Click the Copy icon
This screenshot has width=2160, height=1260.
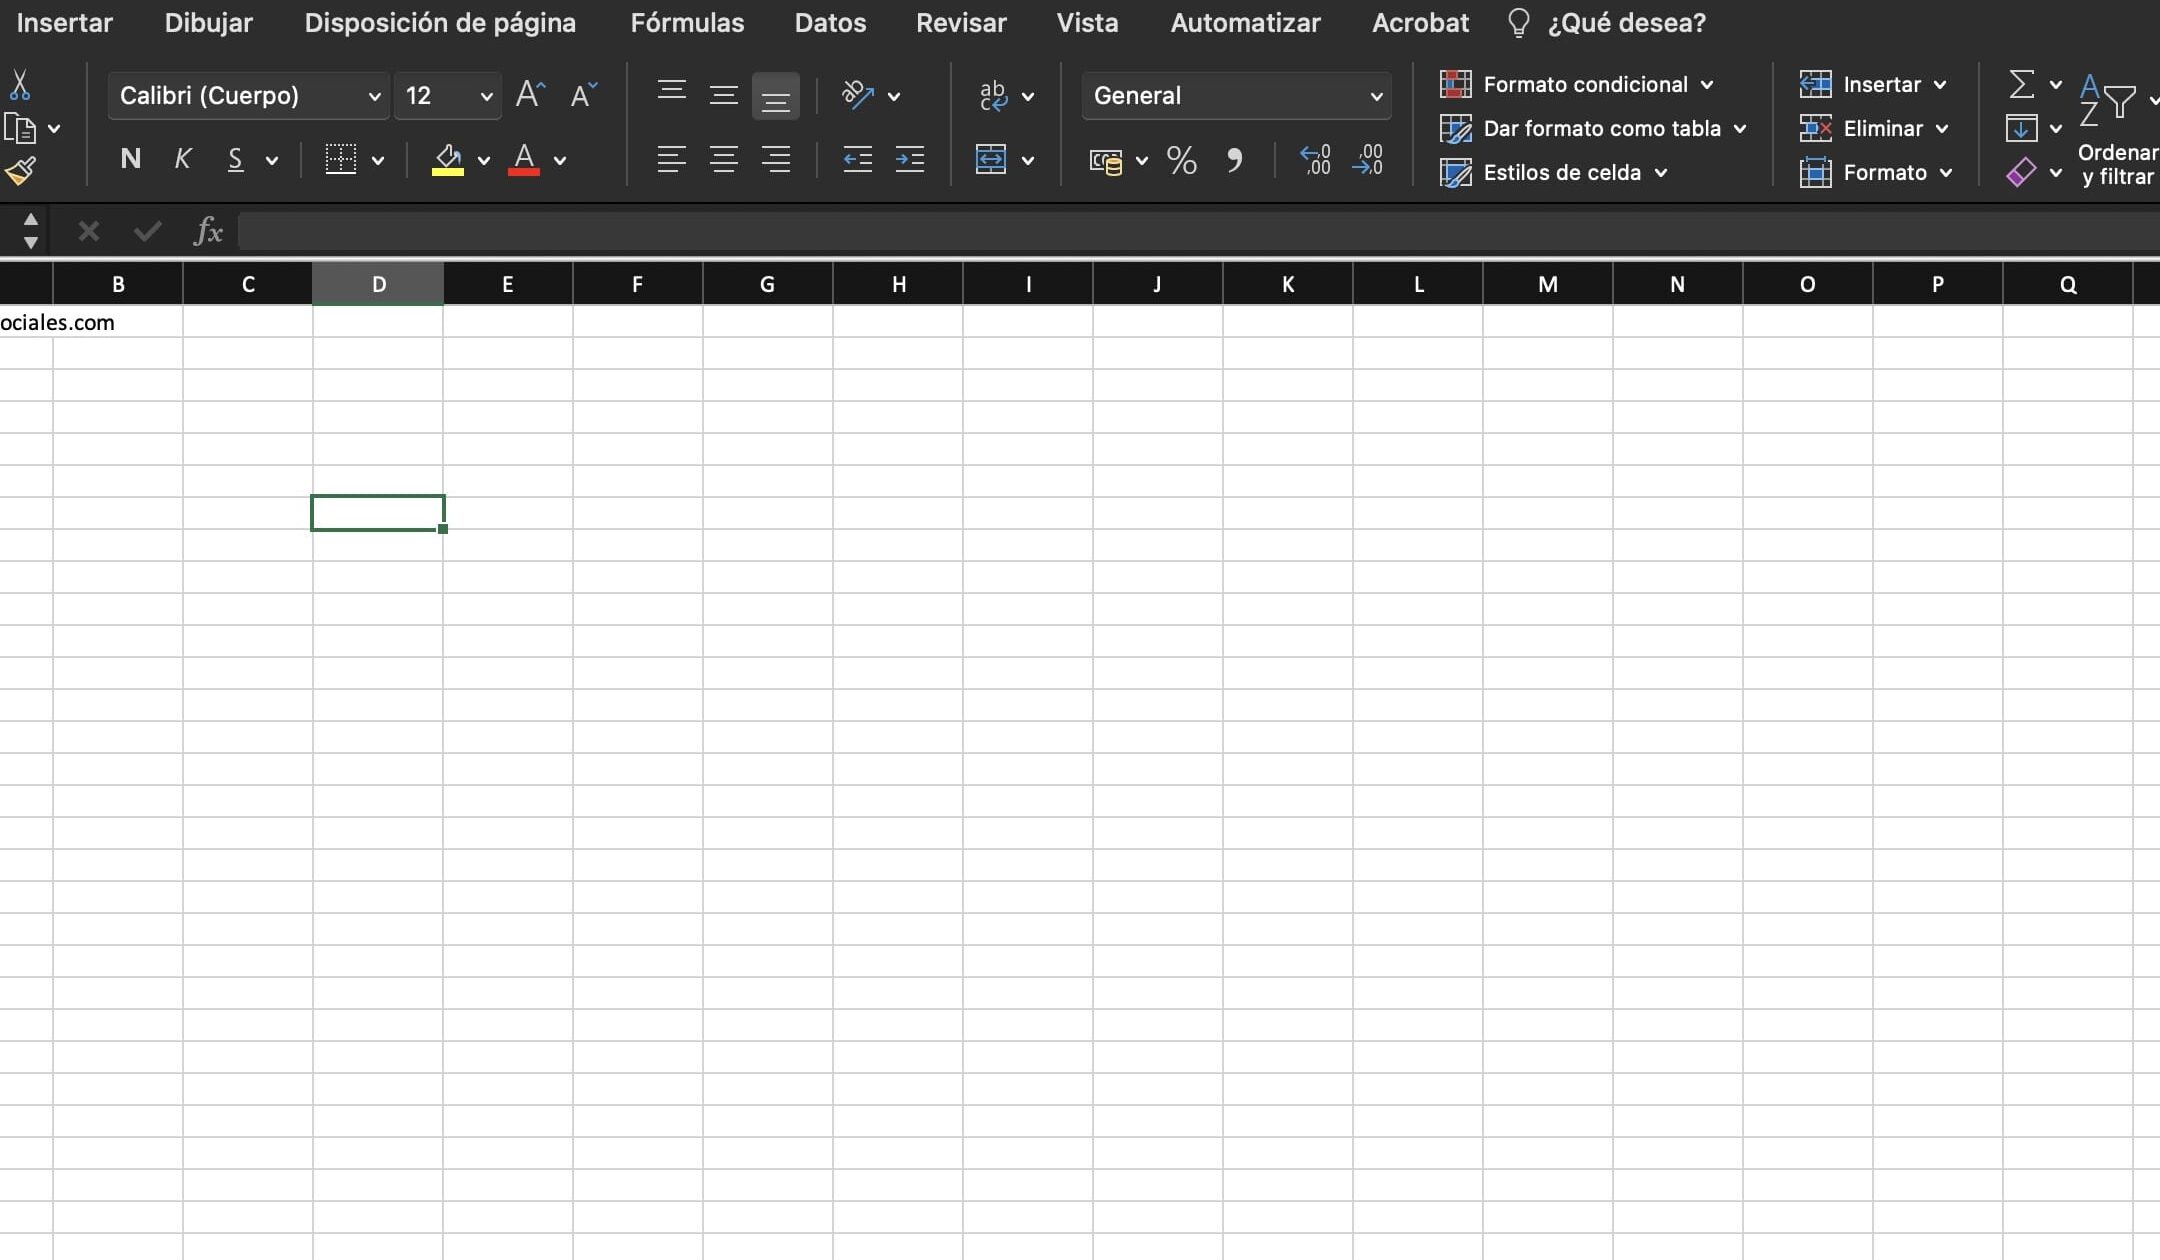point(20,129)
